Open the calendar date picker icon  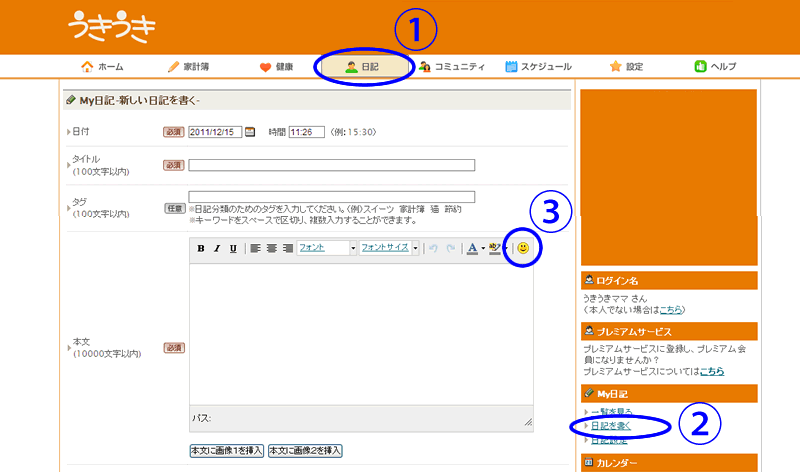coord(250,131)
